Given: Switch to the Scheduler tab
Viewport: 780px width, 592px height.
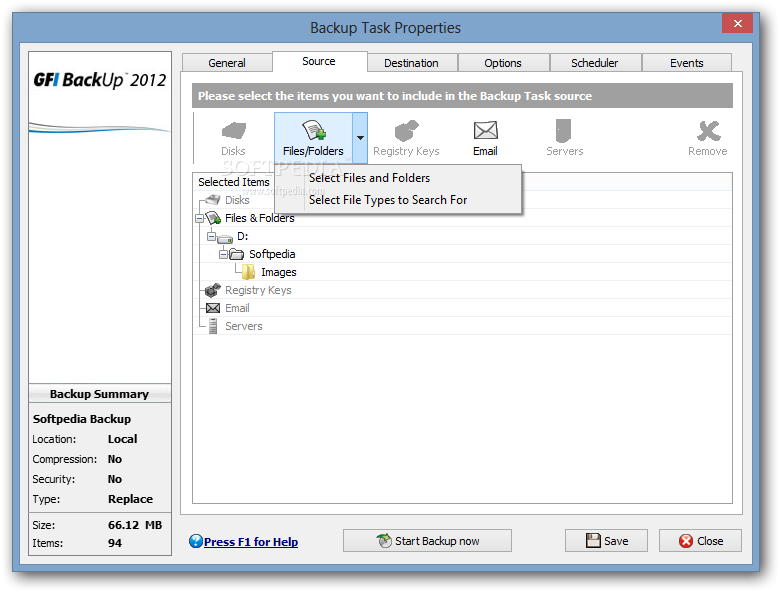Looking at the screenshot, I should (x=594, y=63).
